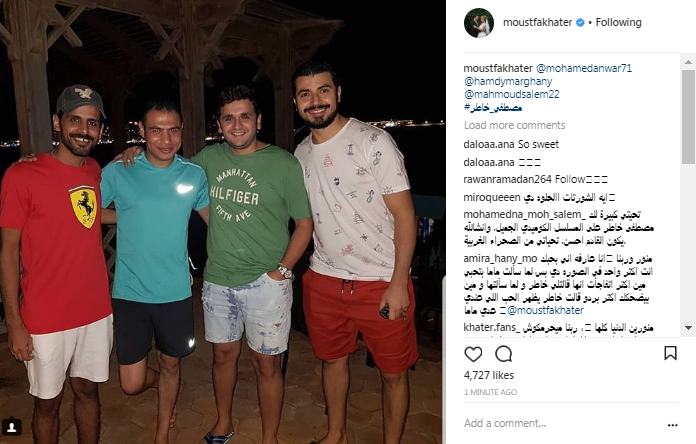Click scrollbar up arrow in comments
Viewport: 696px width, 444px height.
point(688,62)
